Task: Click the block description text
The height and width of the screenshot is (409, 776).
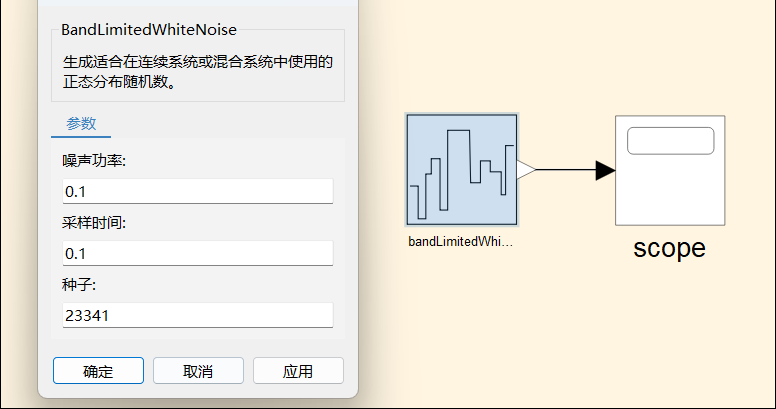Action: [x=197, y=73]
